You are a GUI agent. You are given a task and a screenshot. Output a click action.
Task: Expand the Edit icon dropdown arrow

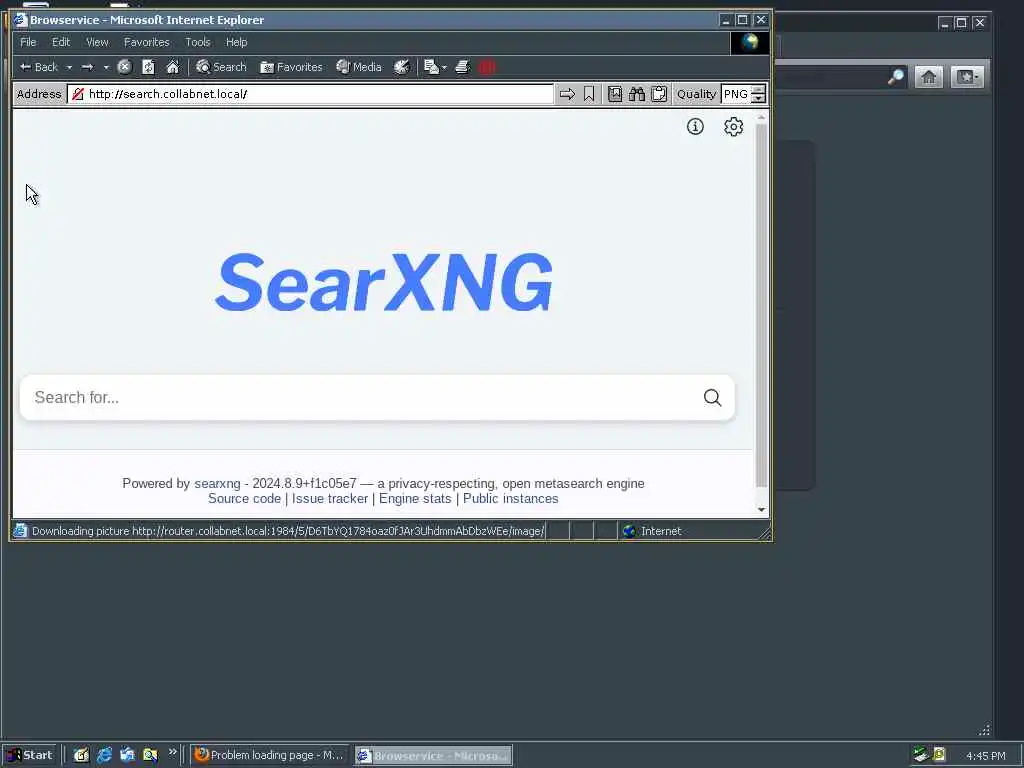(x=445, y=67)
